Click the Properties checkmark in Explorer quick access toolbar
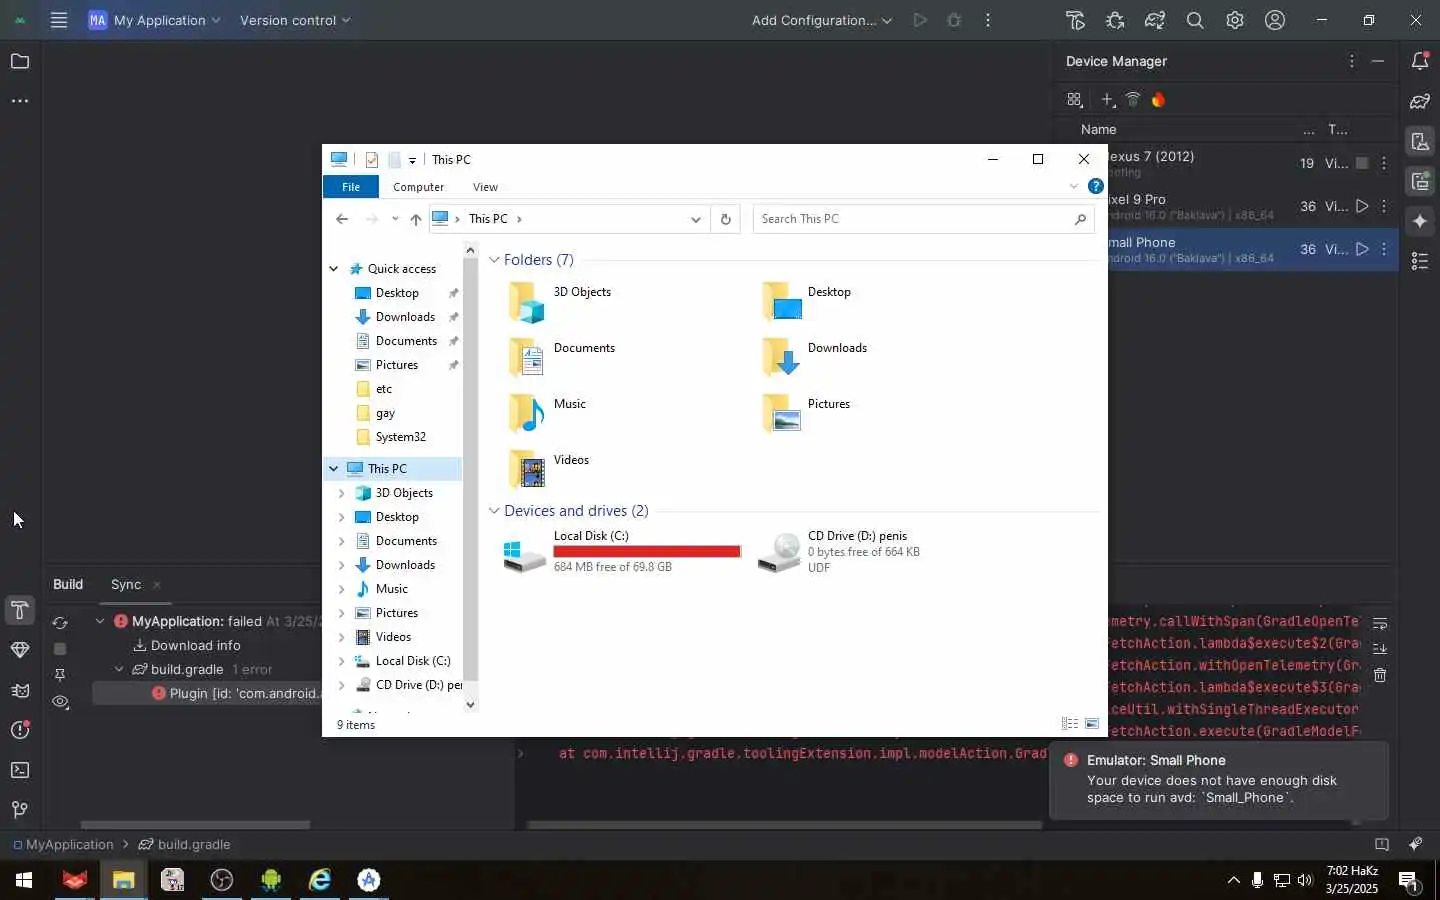 point(372,160)
